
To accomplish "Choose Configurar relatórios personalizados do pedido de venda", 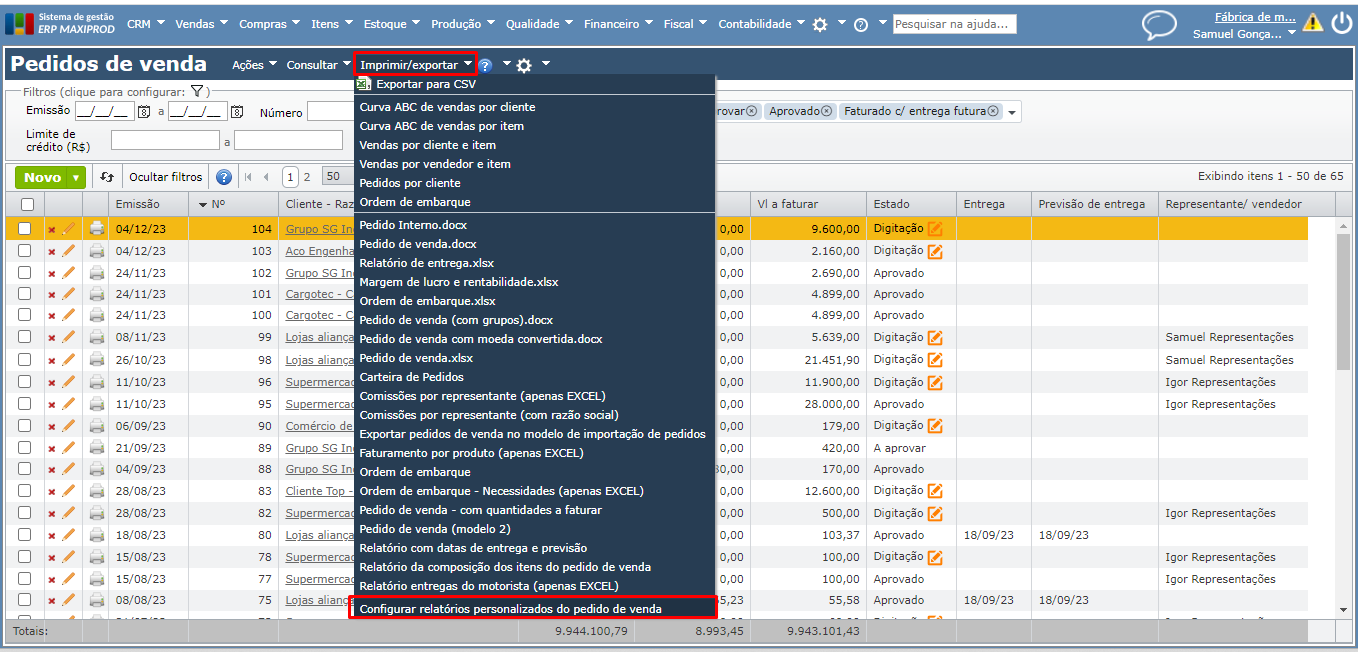I will pos(510,609).
